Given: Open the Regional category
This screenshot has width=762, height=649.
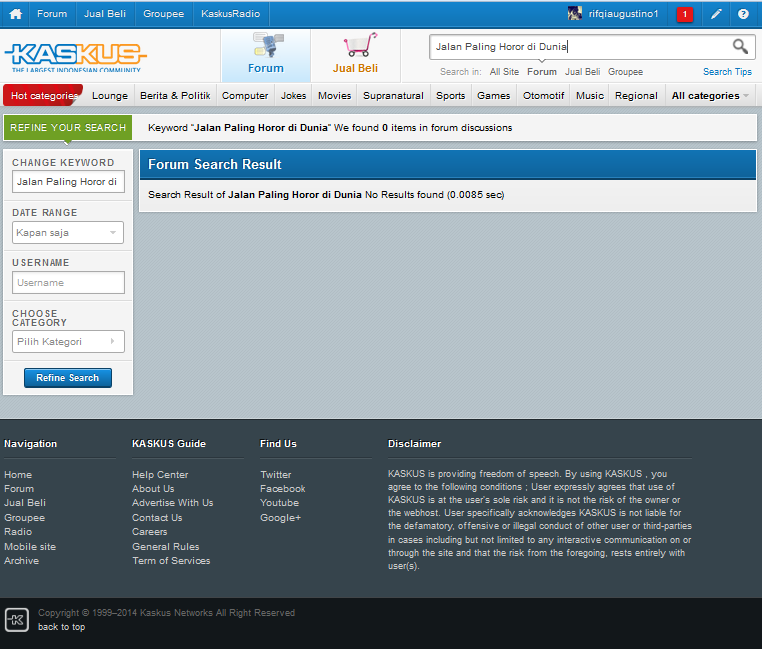Looking at the screenshot, I should click(x=636, y=96).
